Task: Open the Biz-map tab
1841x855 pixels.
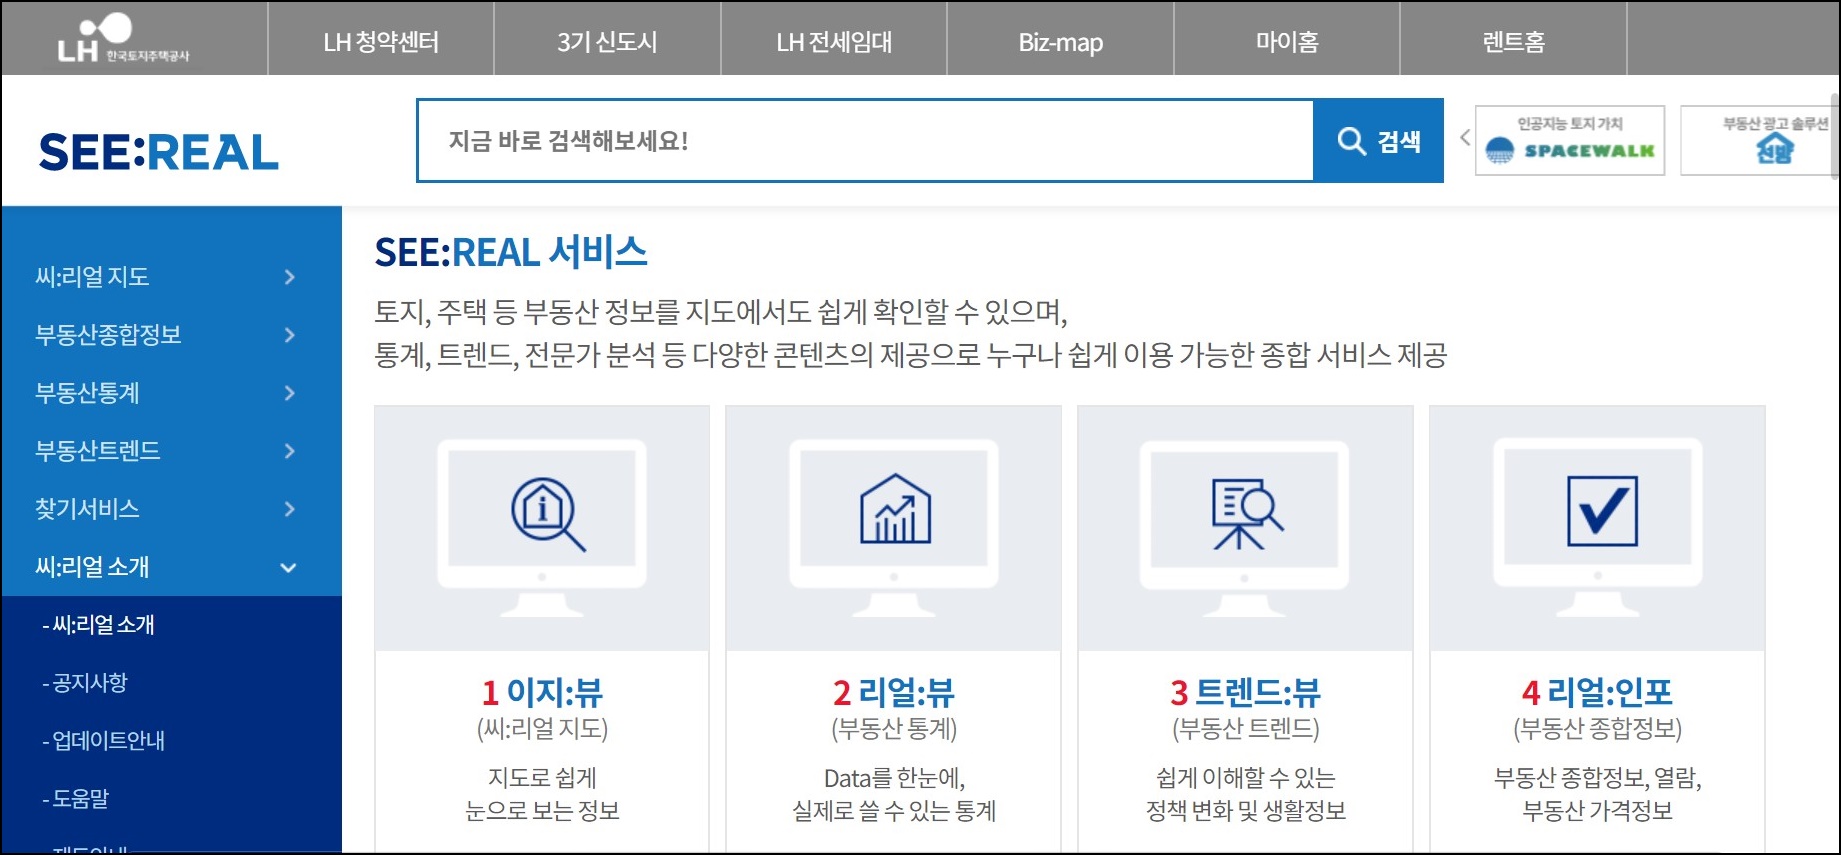Action: click(1060, 41)
